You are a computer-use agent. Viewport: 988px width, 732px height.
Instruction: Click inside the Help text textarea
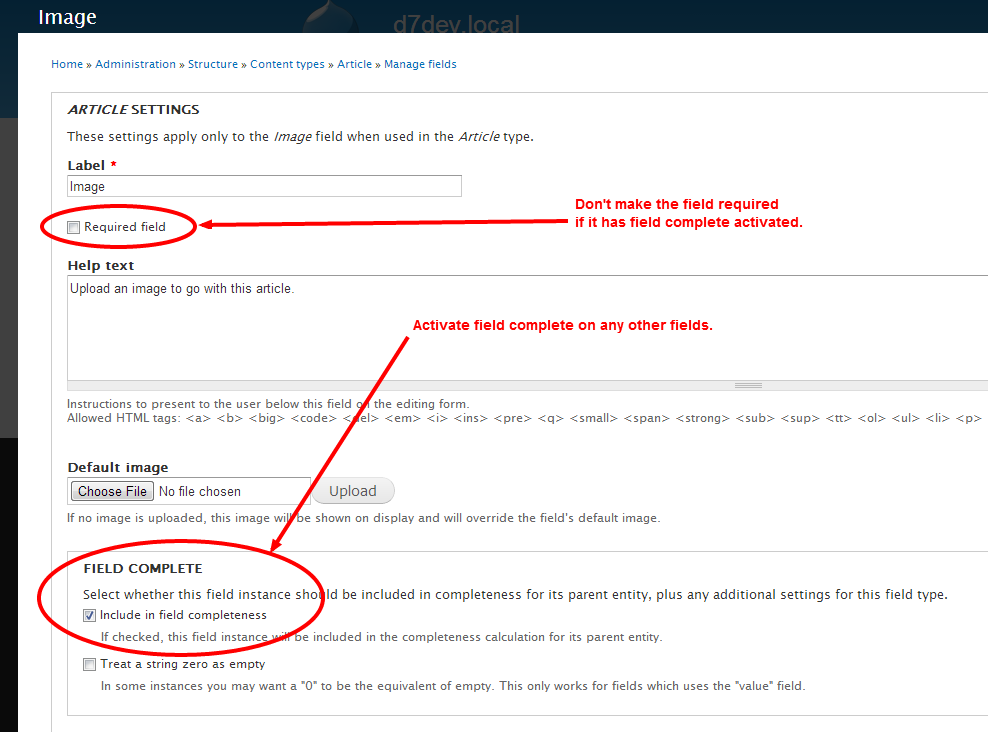528,328
